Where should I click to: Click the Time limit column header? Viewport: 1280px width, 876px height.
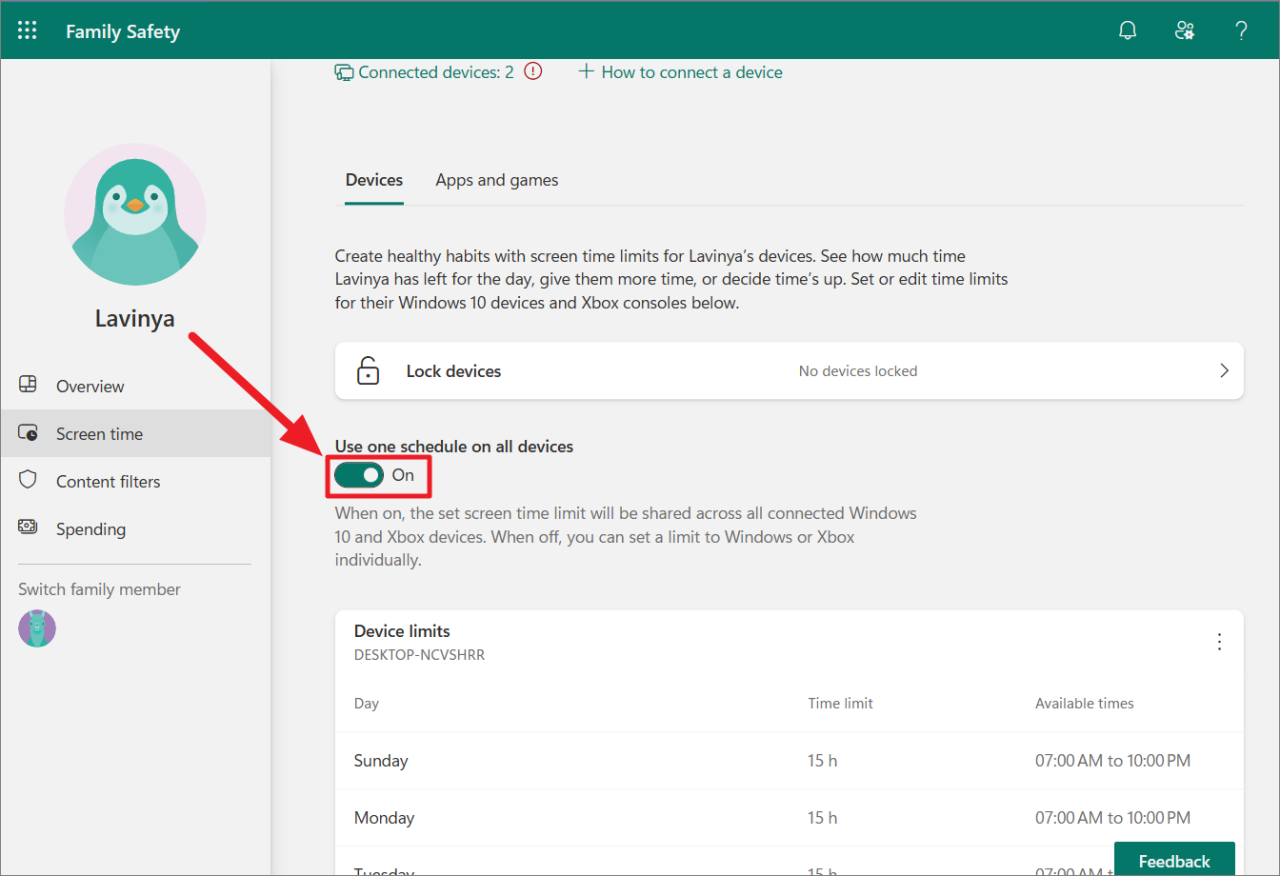[840, 703]
